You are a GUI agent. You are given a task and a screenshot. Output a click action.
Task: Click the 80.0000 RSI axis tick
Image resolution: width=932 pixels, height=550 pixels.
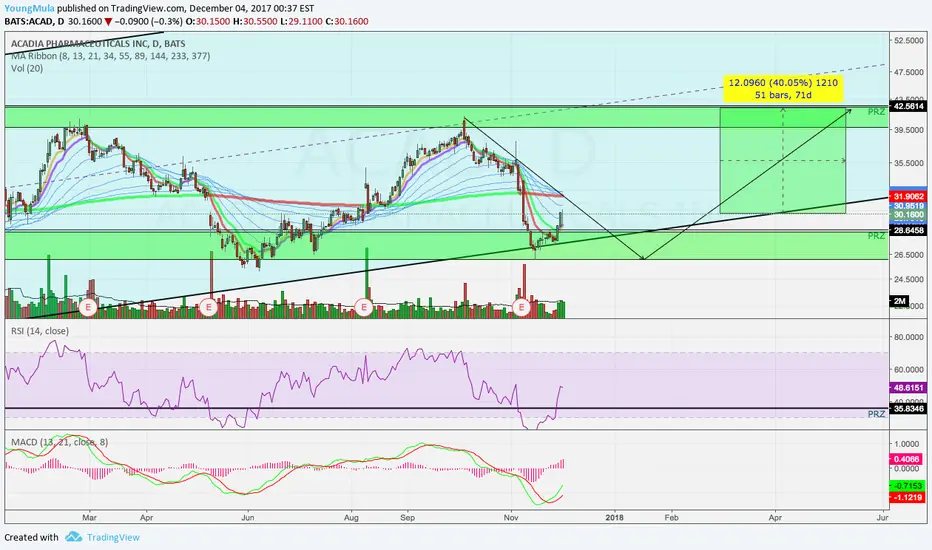click(908, 337)
